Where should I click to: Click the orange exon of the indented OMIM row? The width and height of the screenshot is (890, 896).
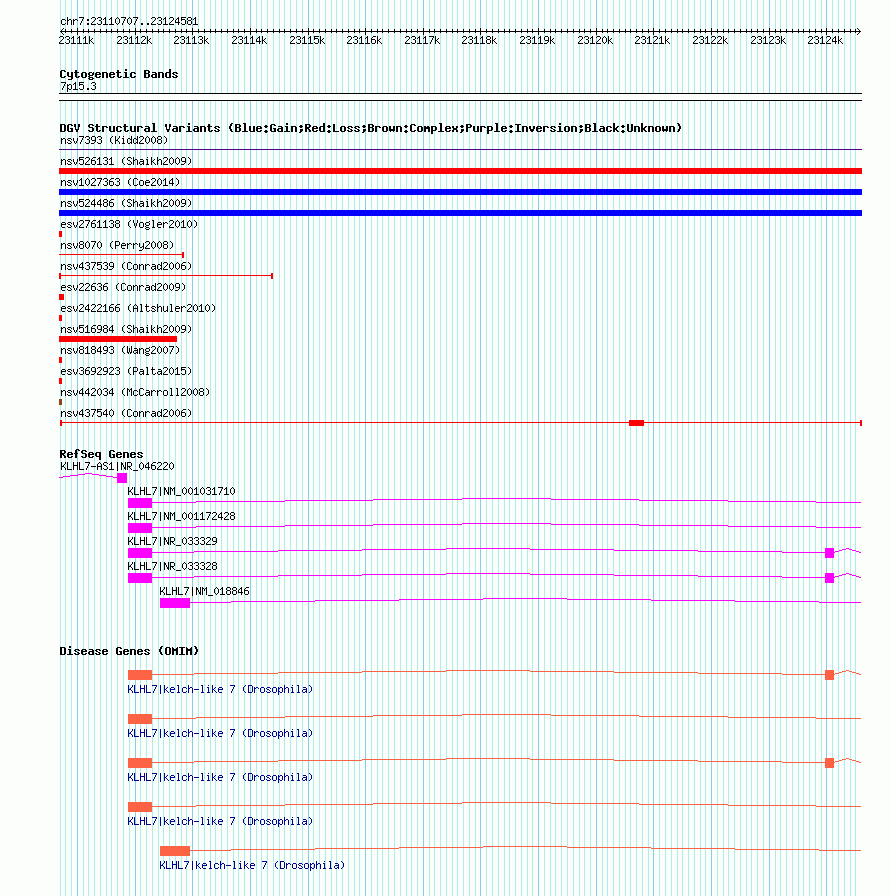tap(175, 851)
